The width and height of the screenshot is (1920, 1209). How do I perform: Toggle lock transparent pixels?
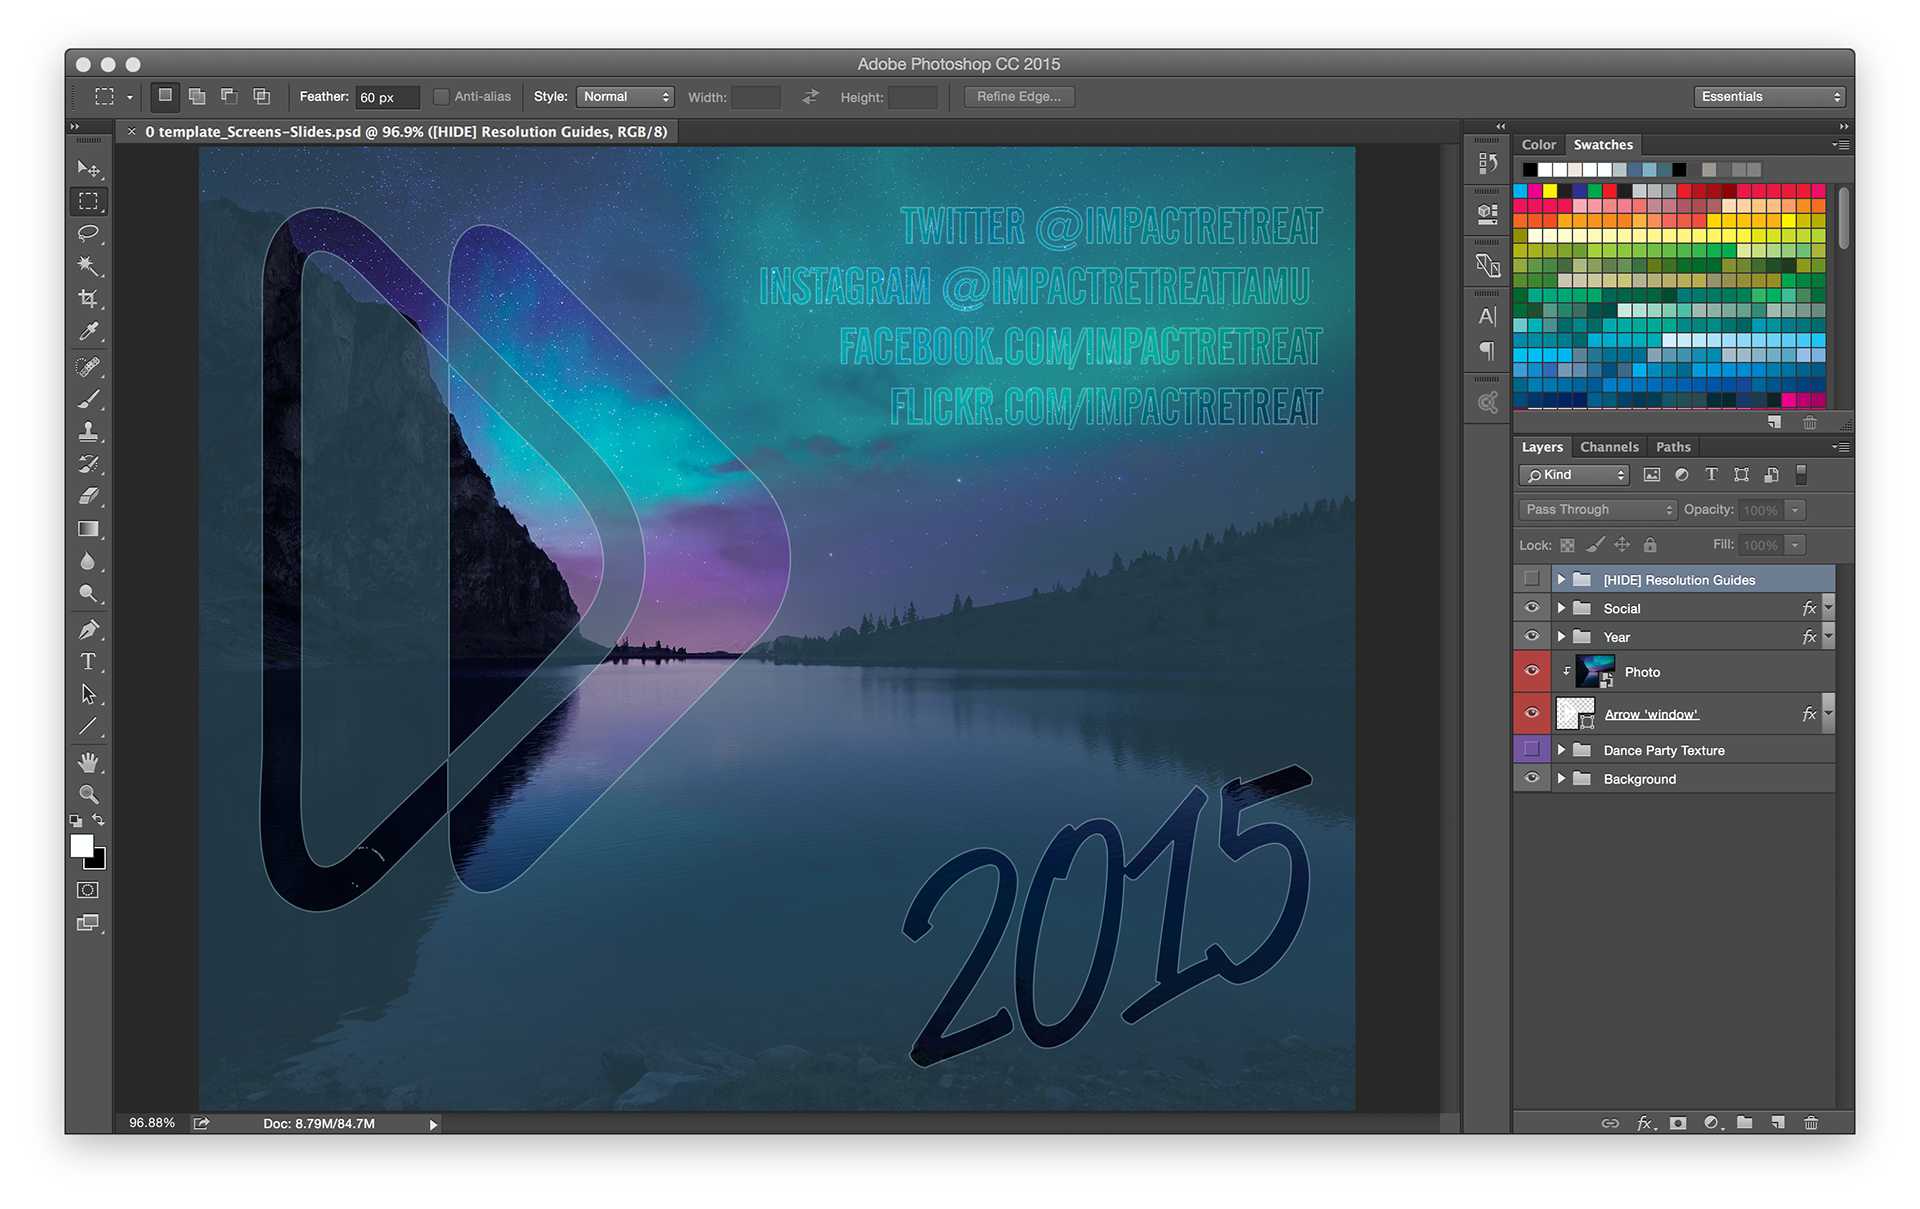1567,545
